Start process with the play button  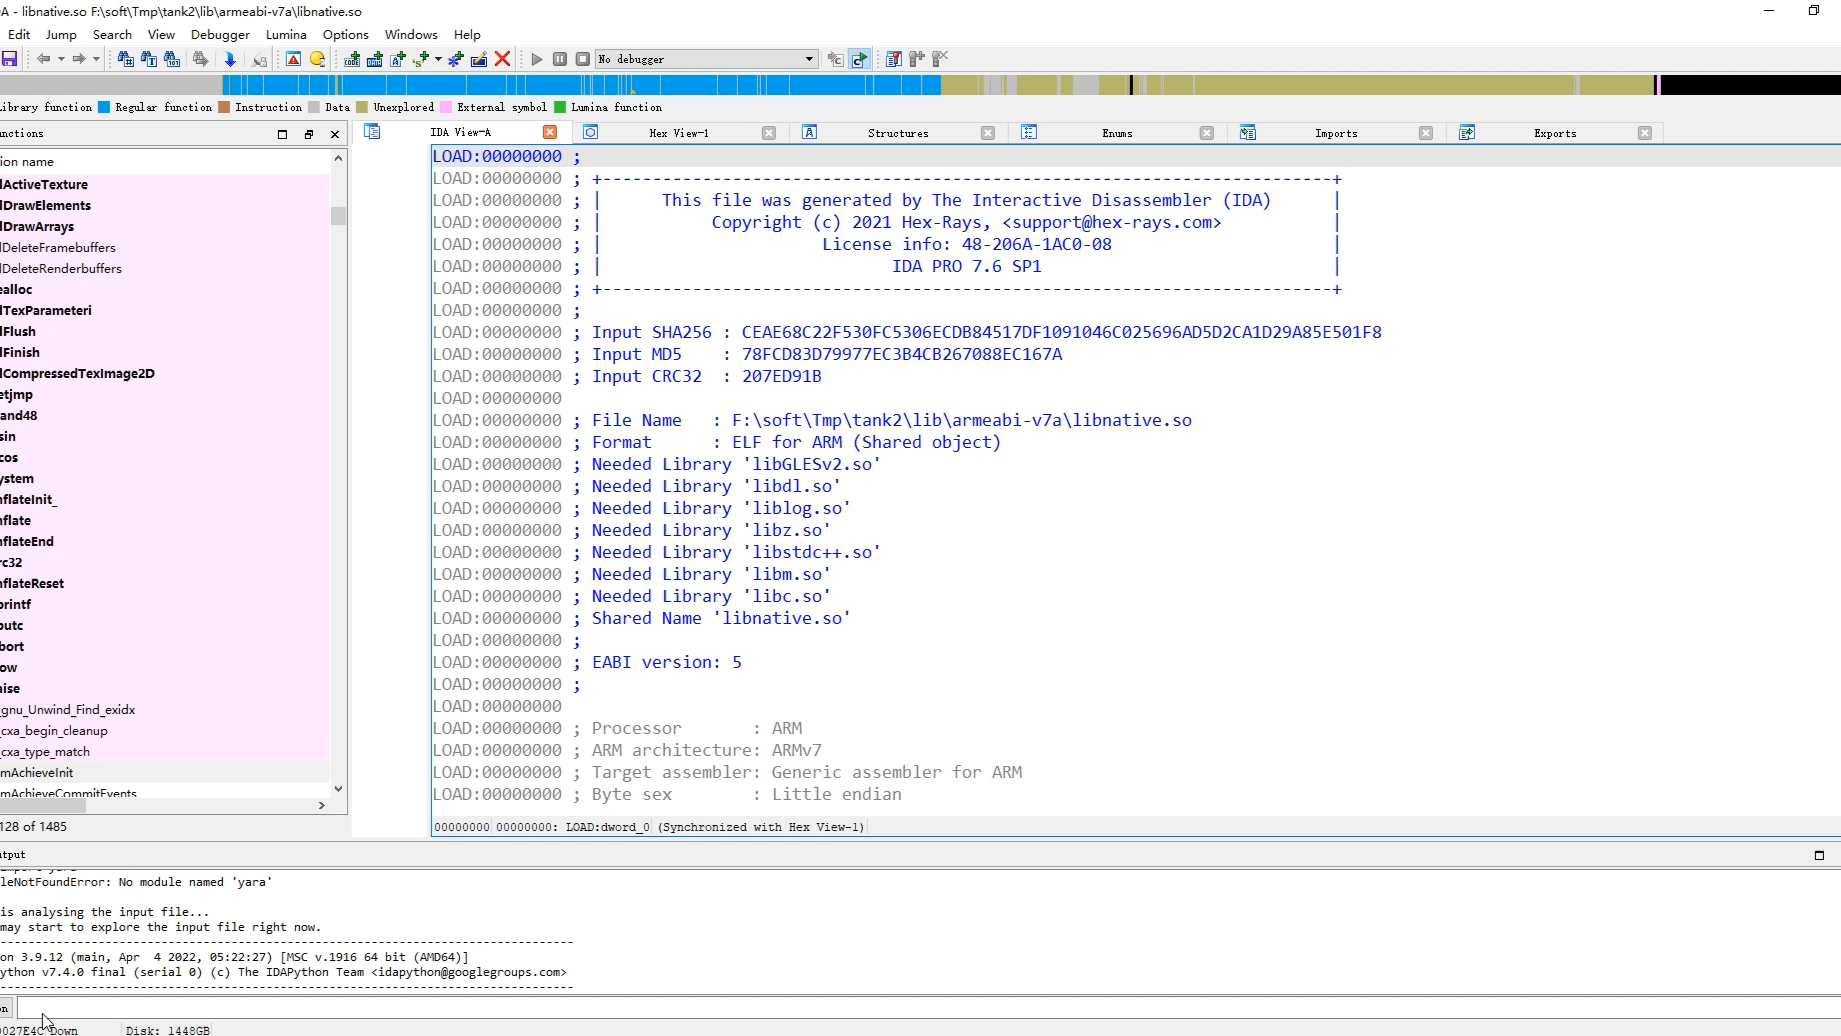(x=537, y=60)
